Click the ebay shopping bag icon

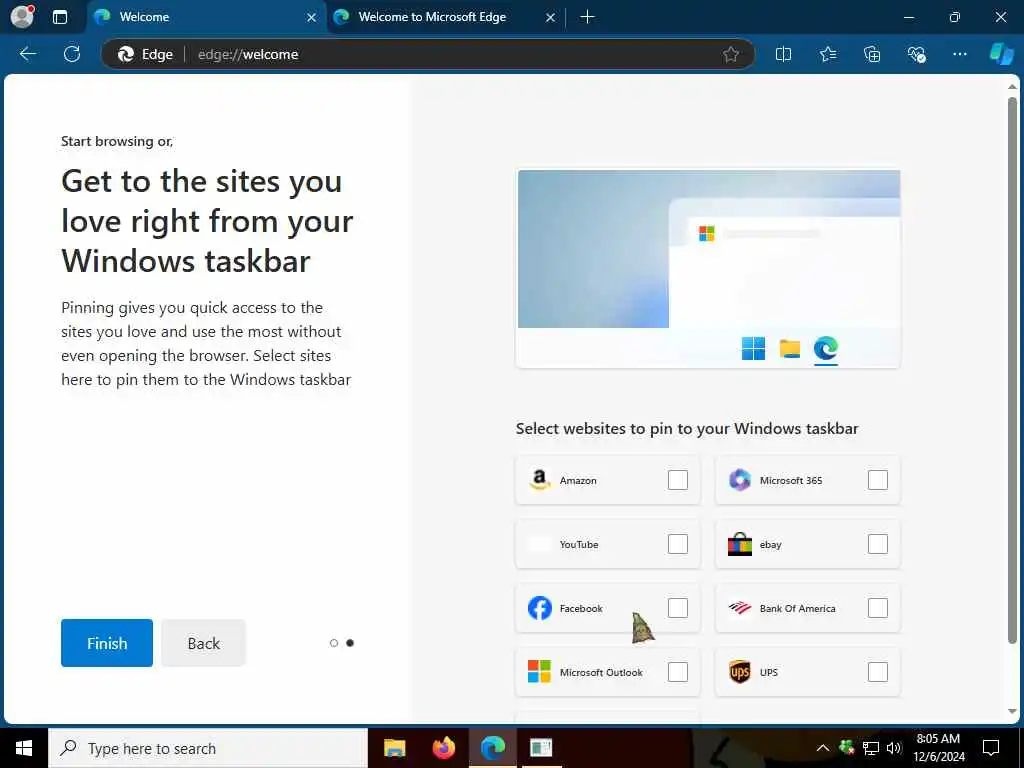pyautogui.click(x=739, y=544)
